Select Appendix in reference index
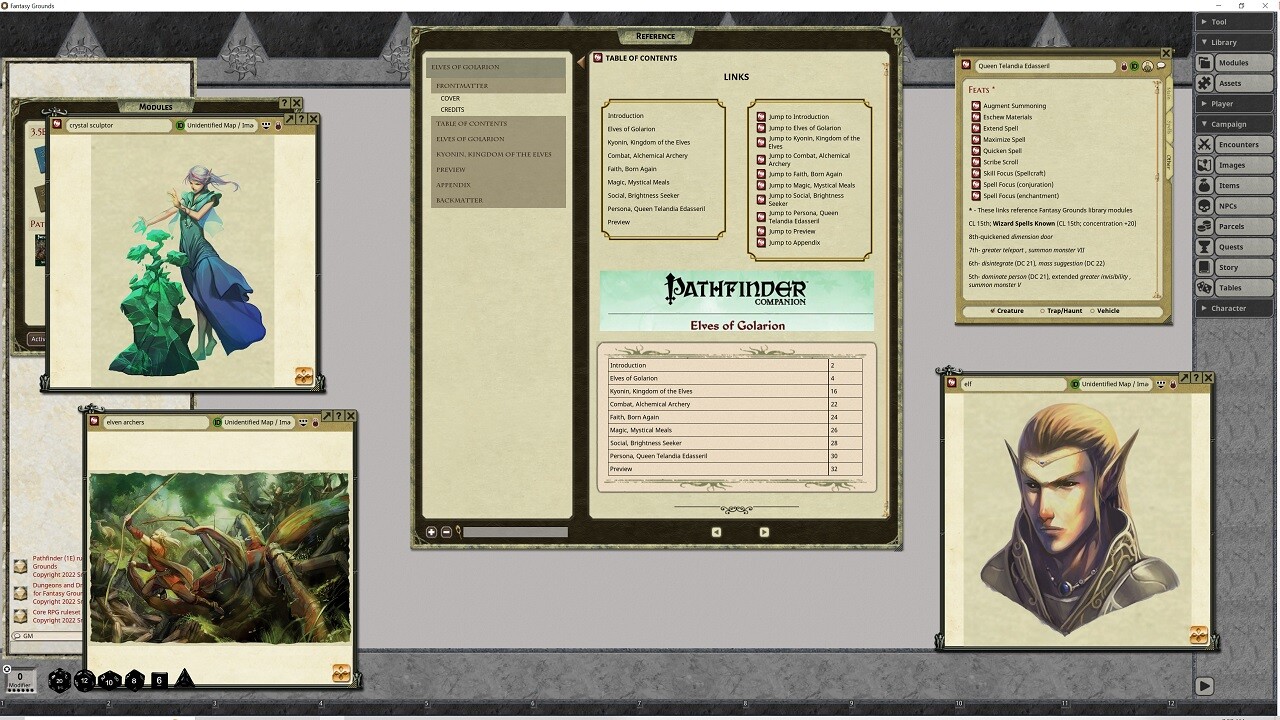 (453, 185)
